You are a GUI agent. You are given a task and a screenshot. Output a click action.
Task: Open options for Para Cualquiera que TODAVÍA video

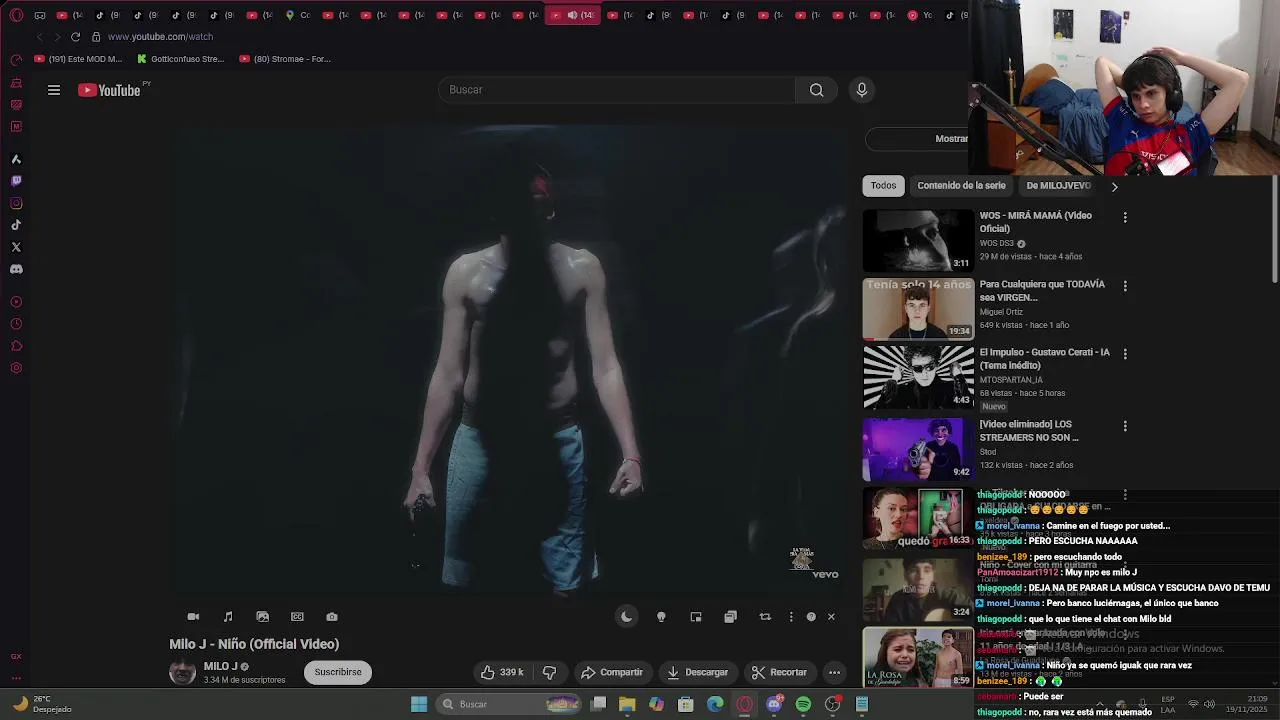pos(1125,286)
